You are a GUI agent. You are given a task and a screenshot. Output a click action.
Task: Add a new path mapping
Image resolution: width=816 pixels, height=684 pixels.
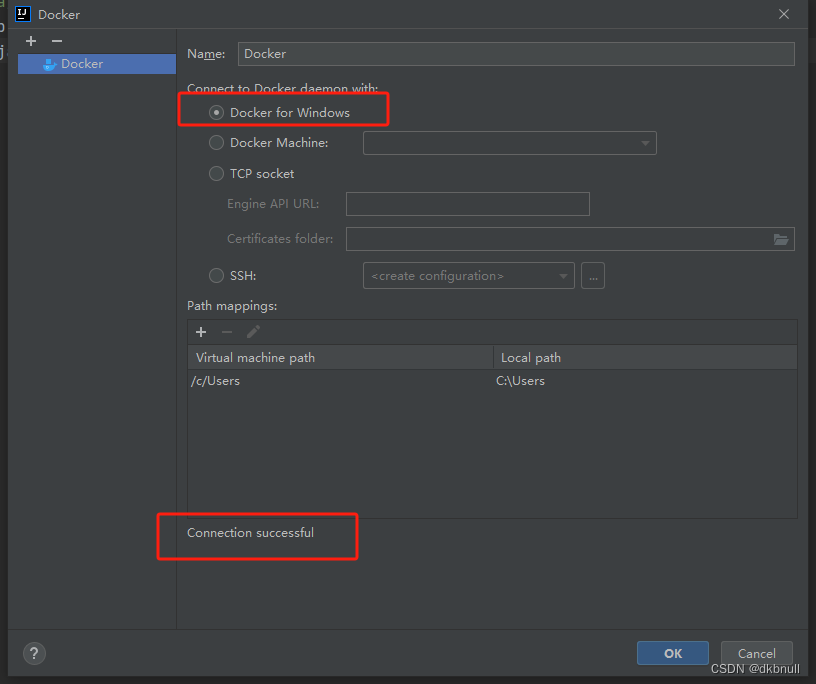(x=201, y=332)
